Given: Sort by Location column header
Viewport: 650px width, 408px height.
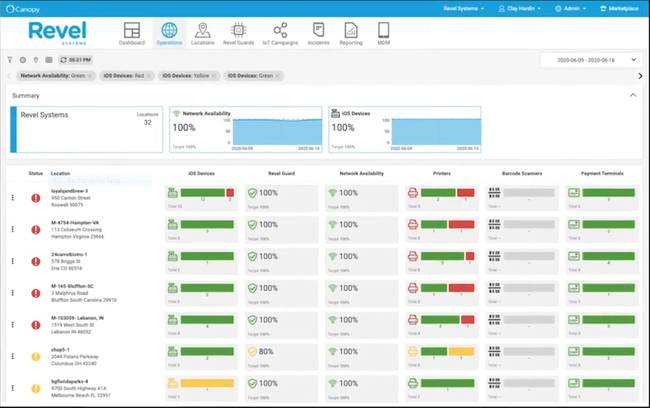Looking at the screenshot, I should pyautogui.click(x=61, y=173).
